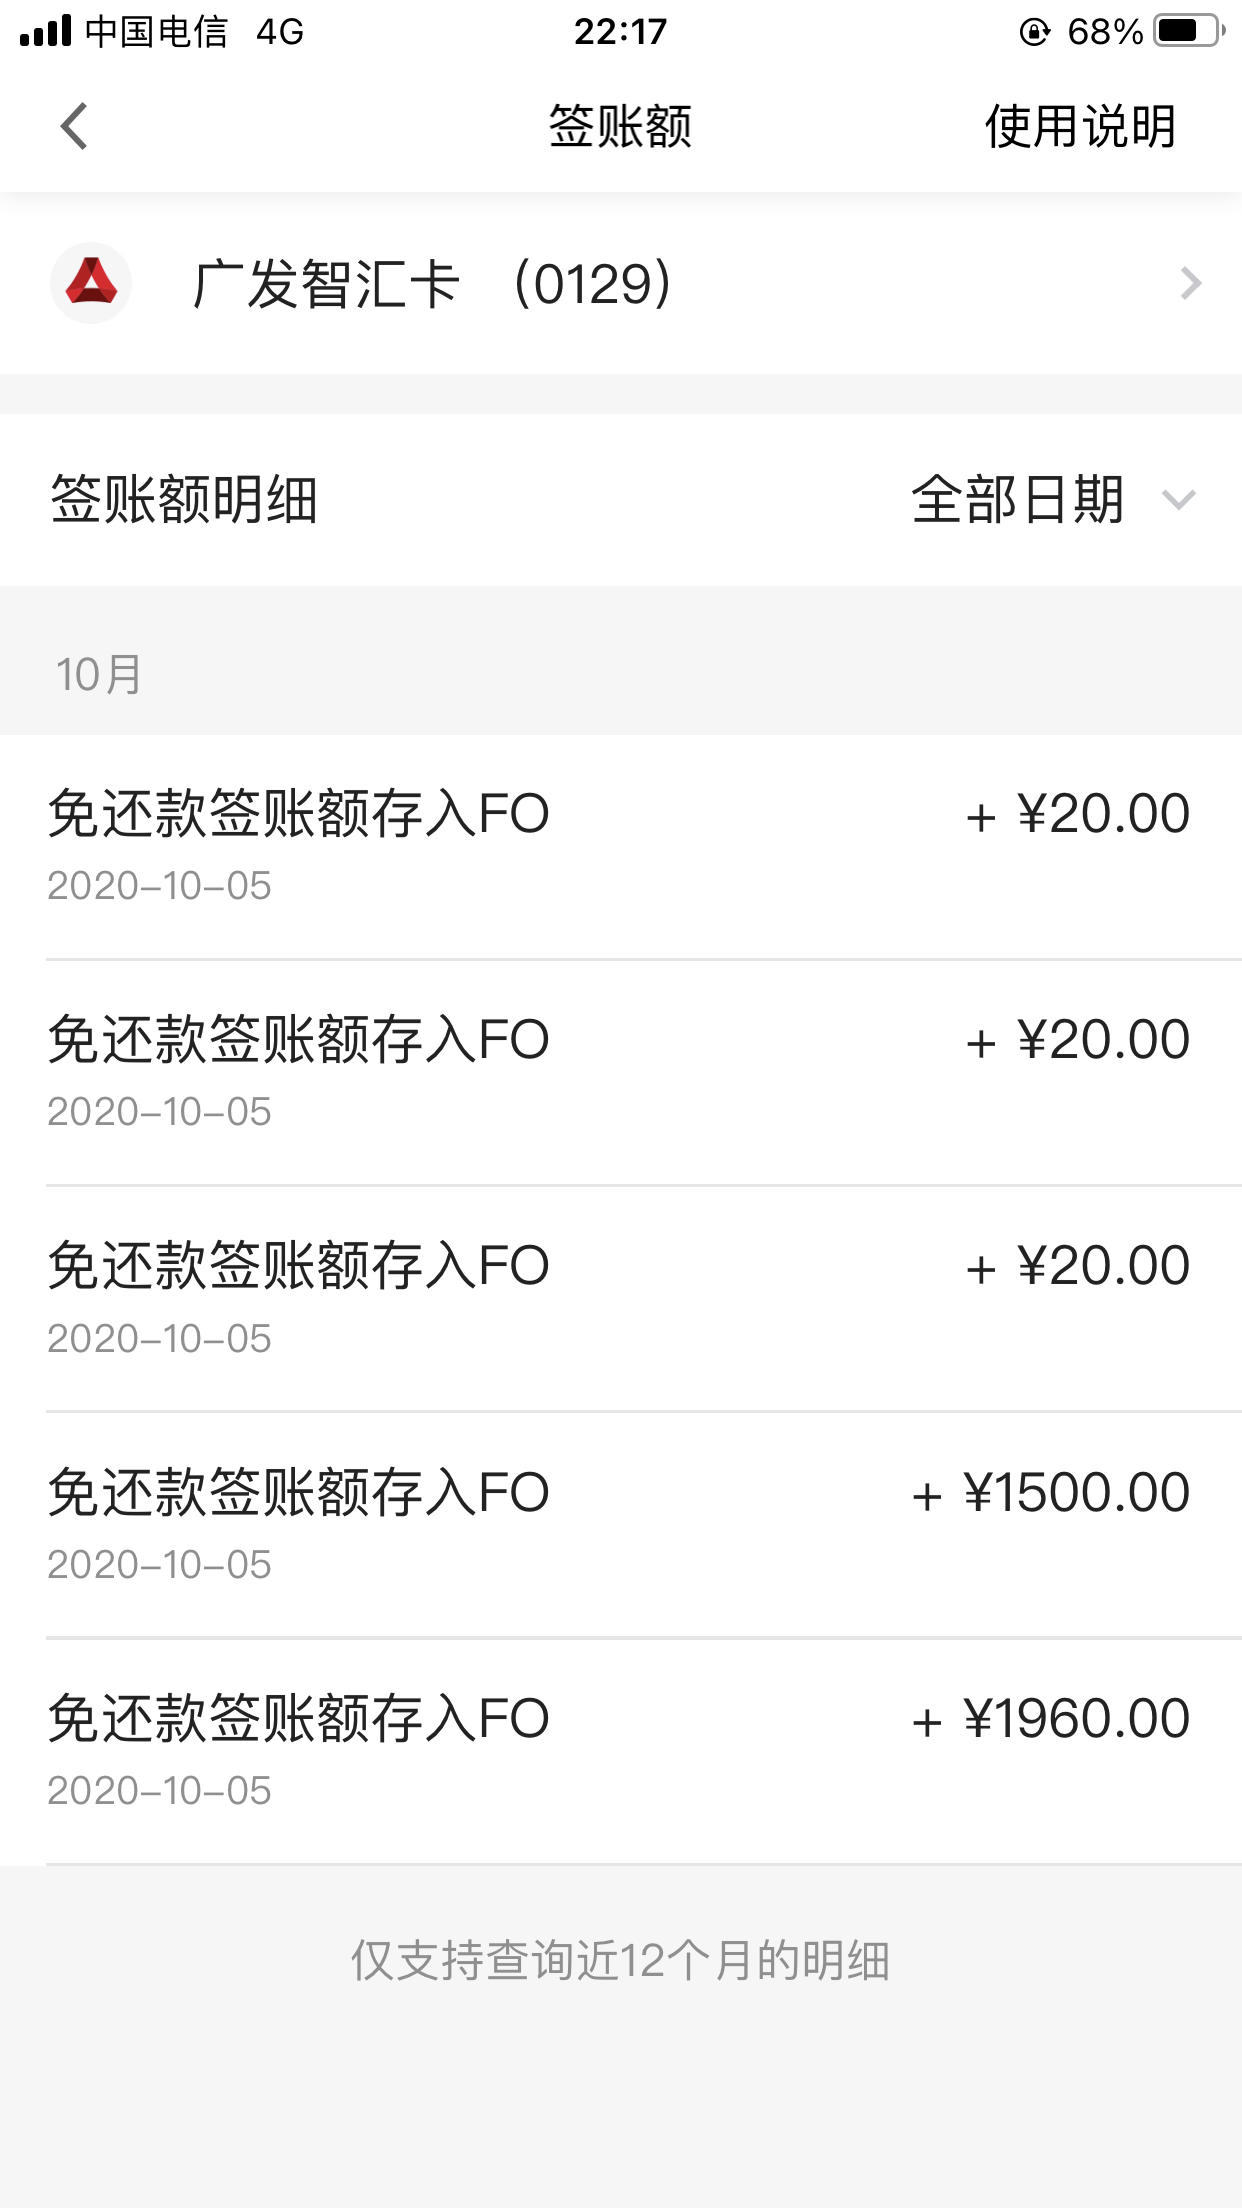Open first ¥20.00 免还款签账额存入 entry
This screenshot has height=2208, width=1242.
(621, 847)
